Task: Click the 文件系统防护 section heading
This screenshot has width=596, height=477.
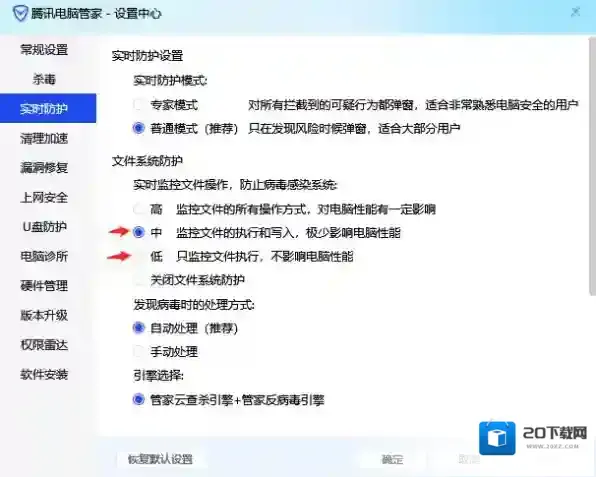Action: pos(147,161)
